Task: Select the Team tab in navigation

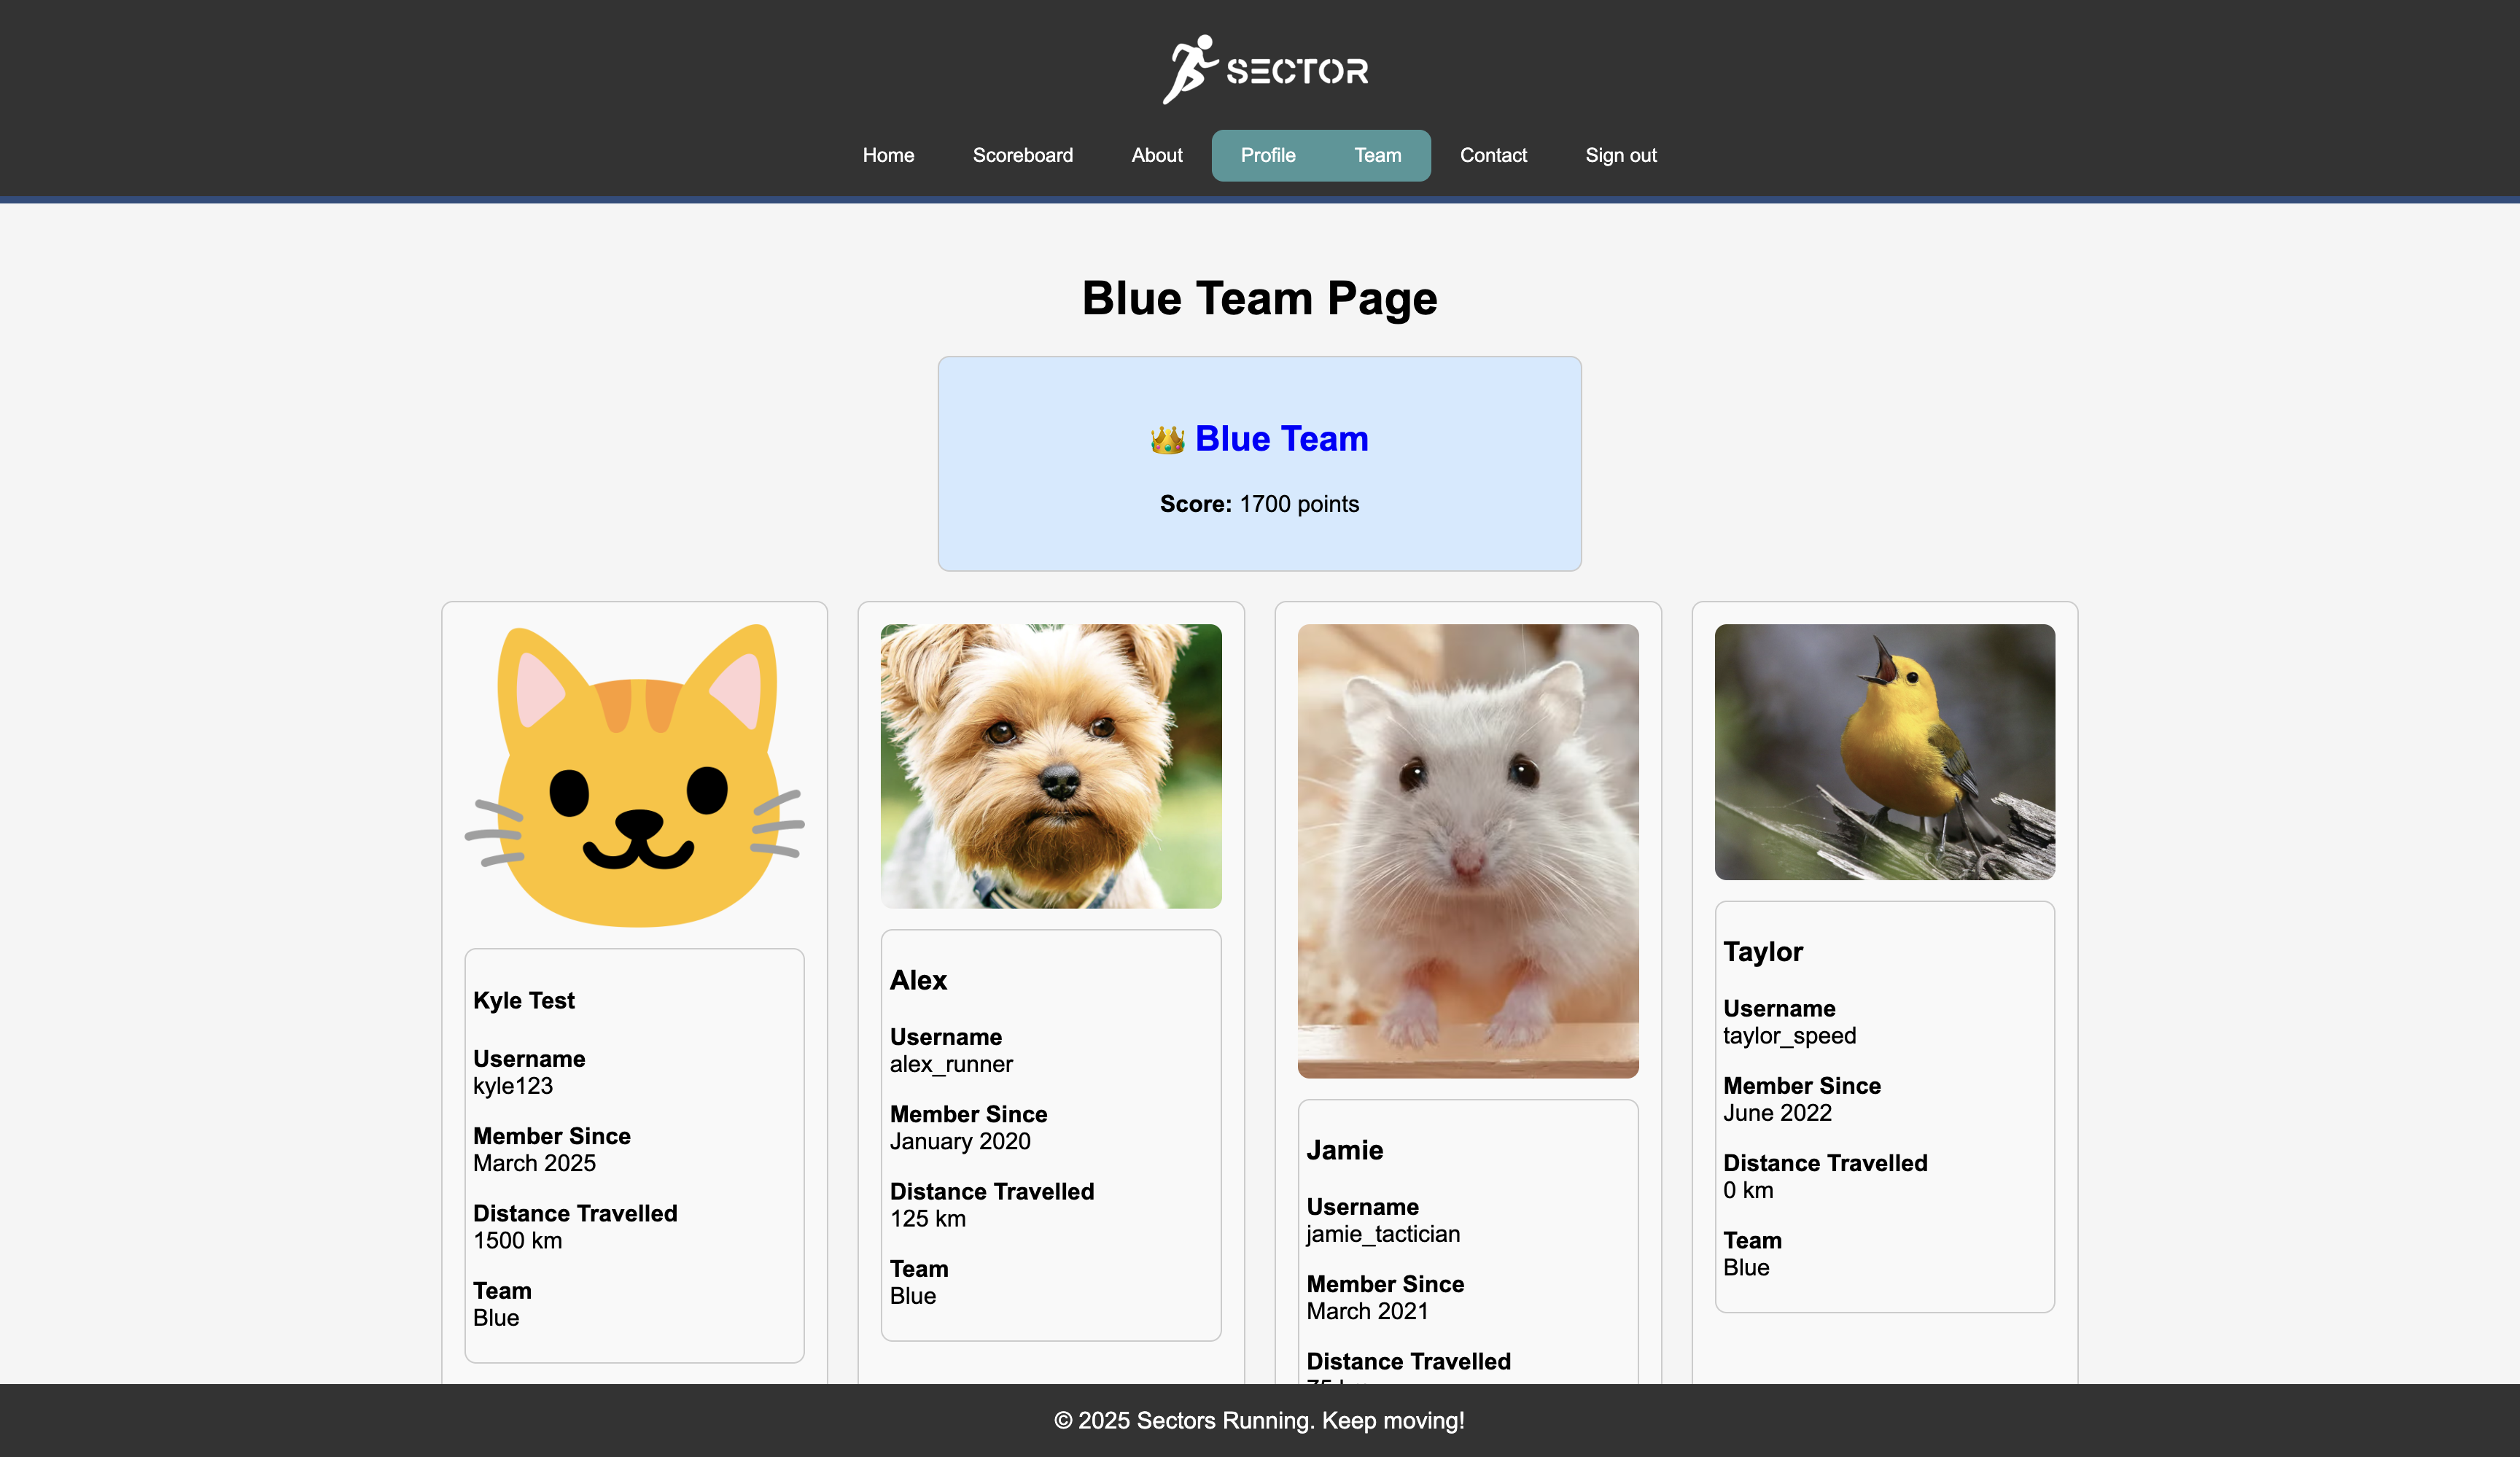Action: pos(1377,155)
